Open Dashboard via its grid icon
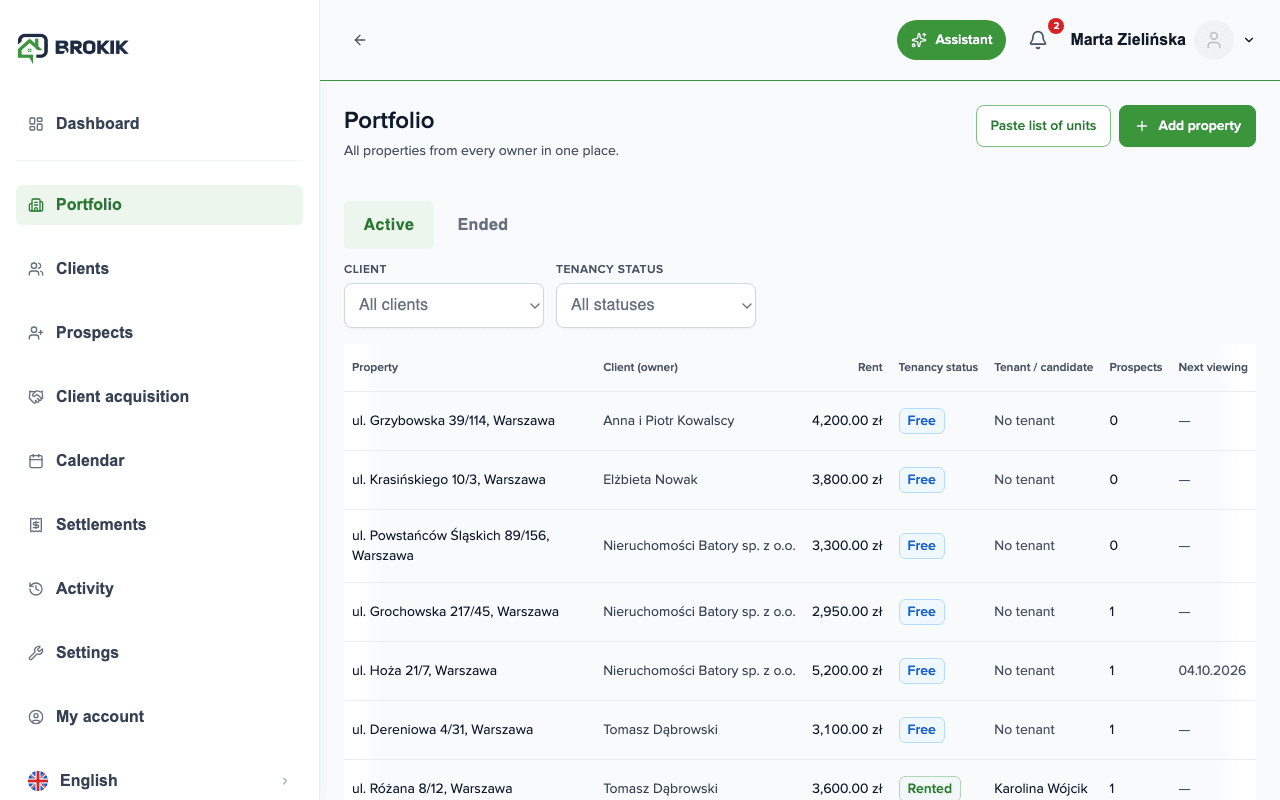1280x800 pixels. [36, 124]
